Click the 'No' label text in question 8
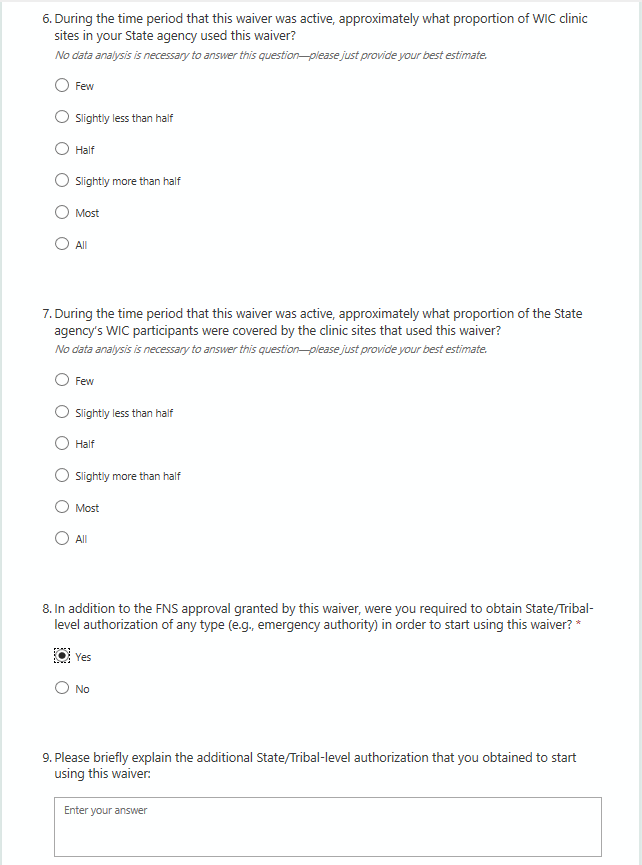This screenshot has height=865, width=642. coord(82,689)
